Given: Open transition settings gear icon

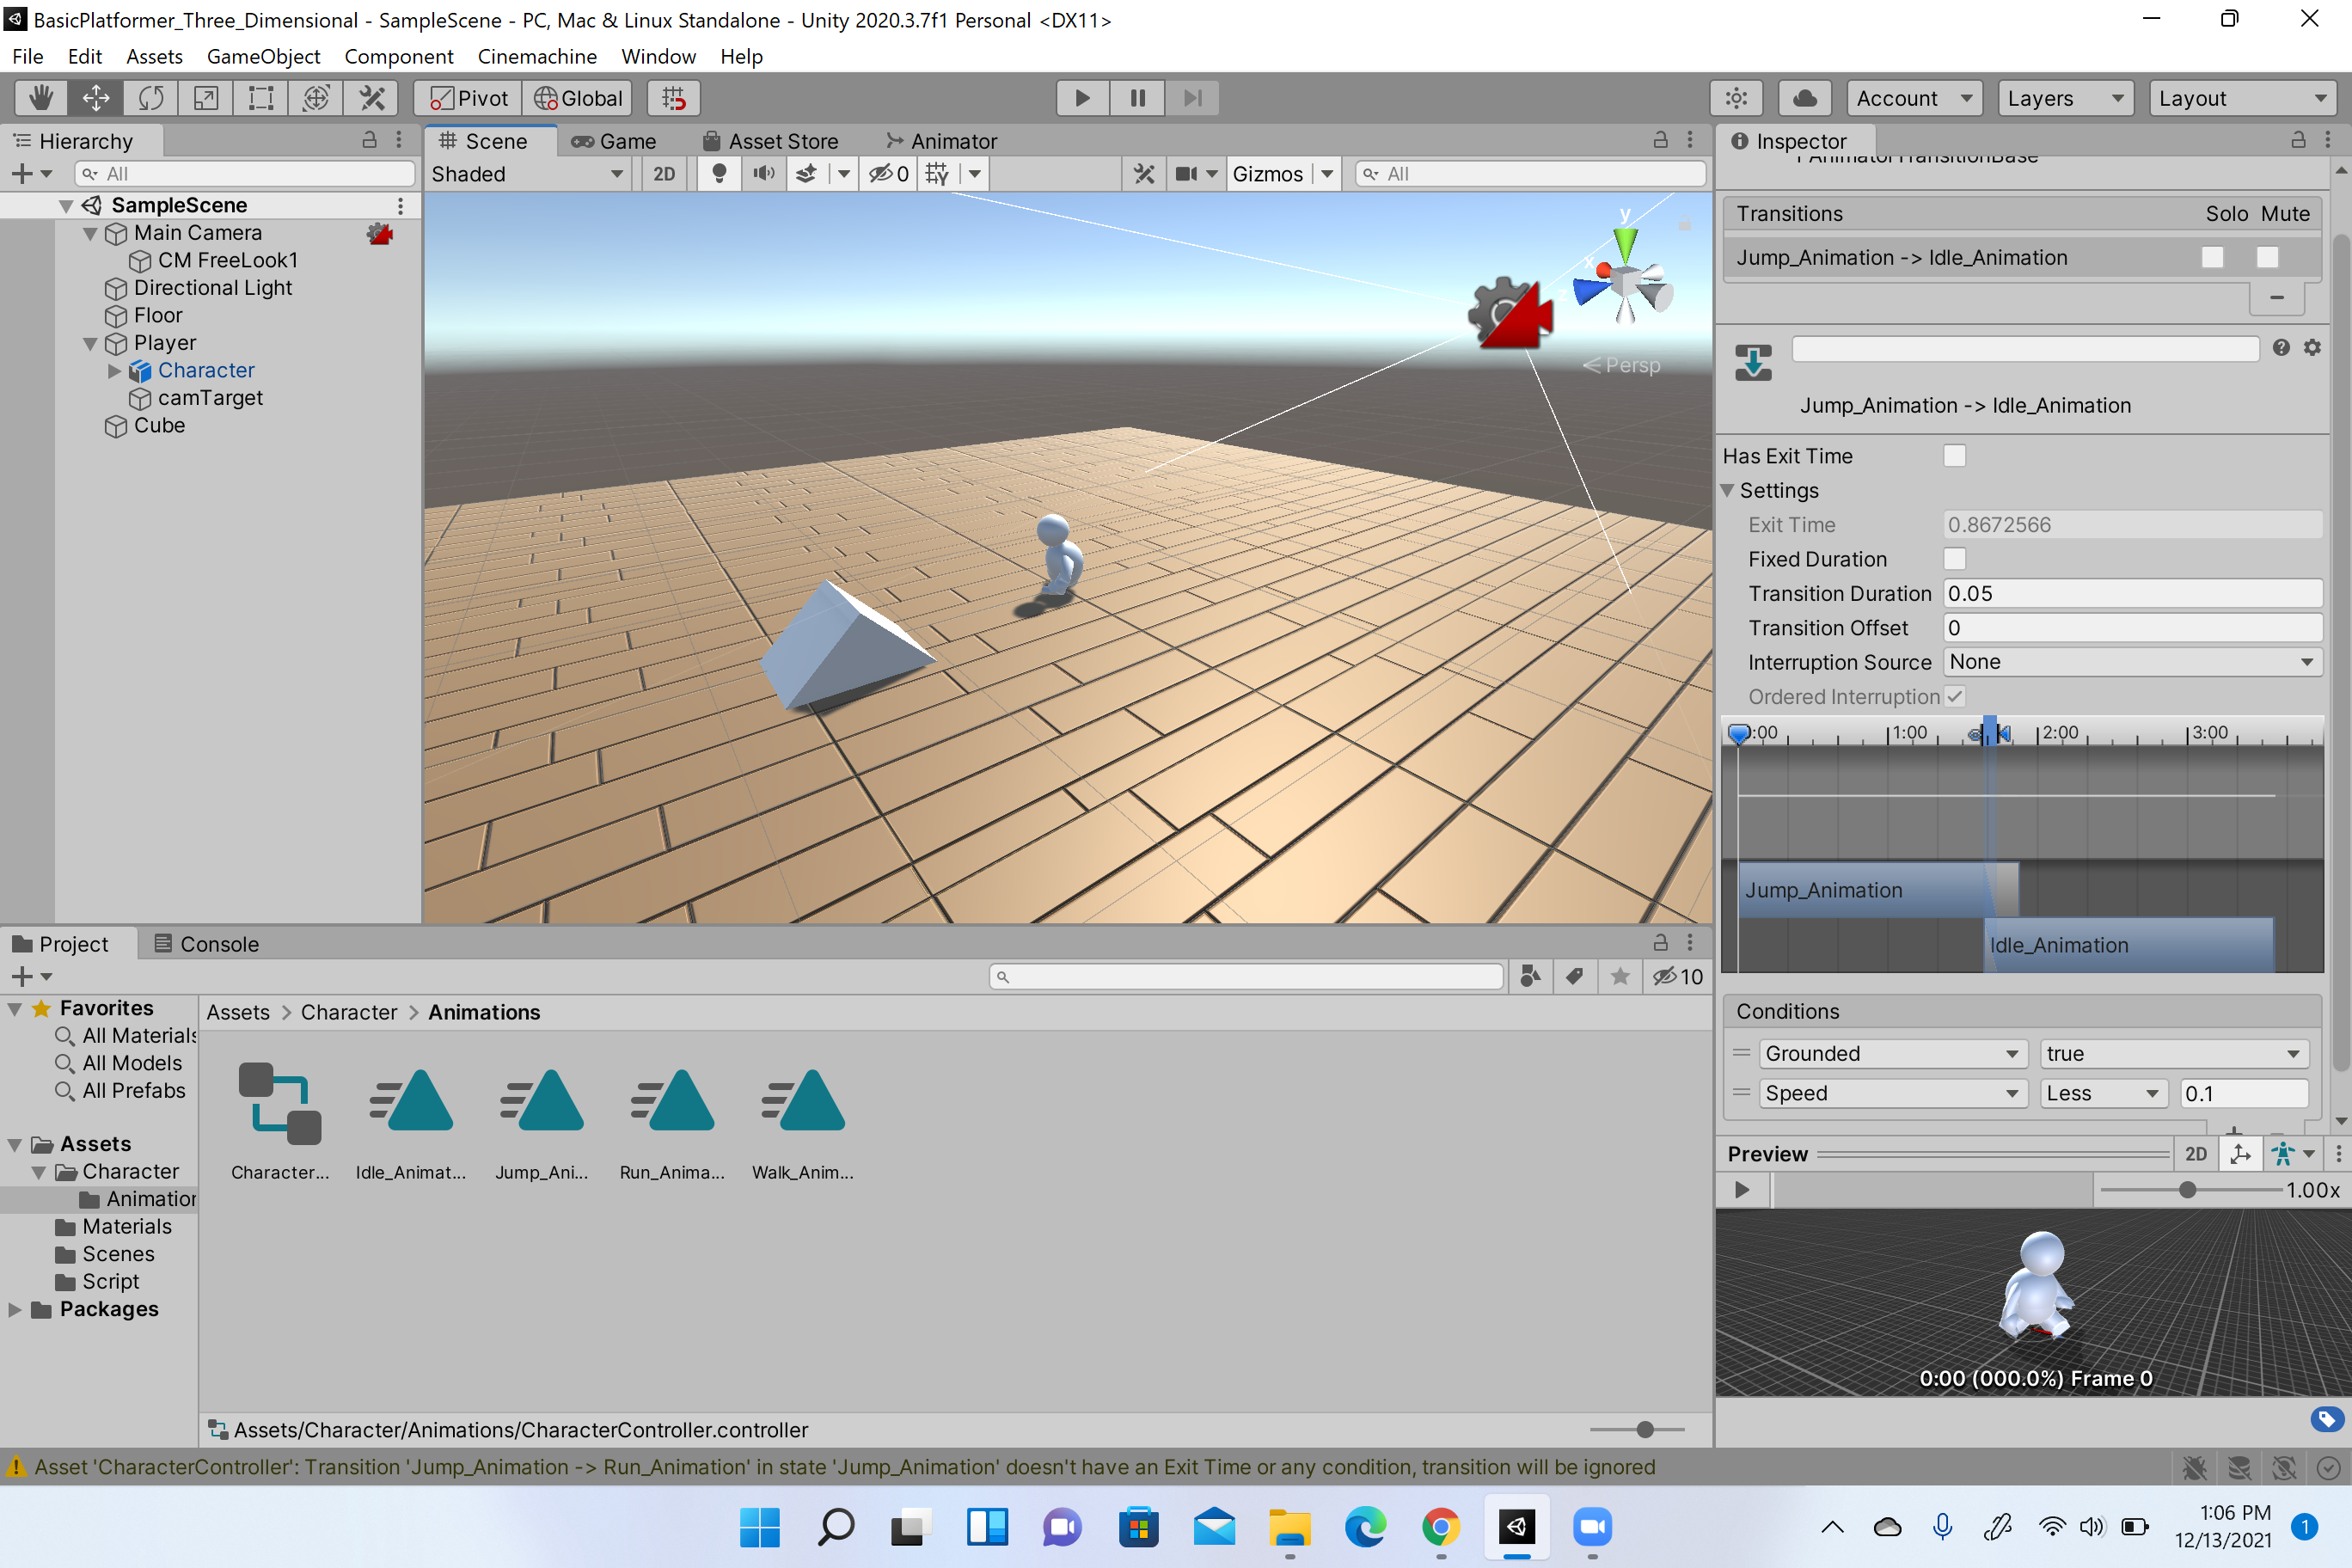Looking at the screenshot, I should [x=2312, y=347].
